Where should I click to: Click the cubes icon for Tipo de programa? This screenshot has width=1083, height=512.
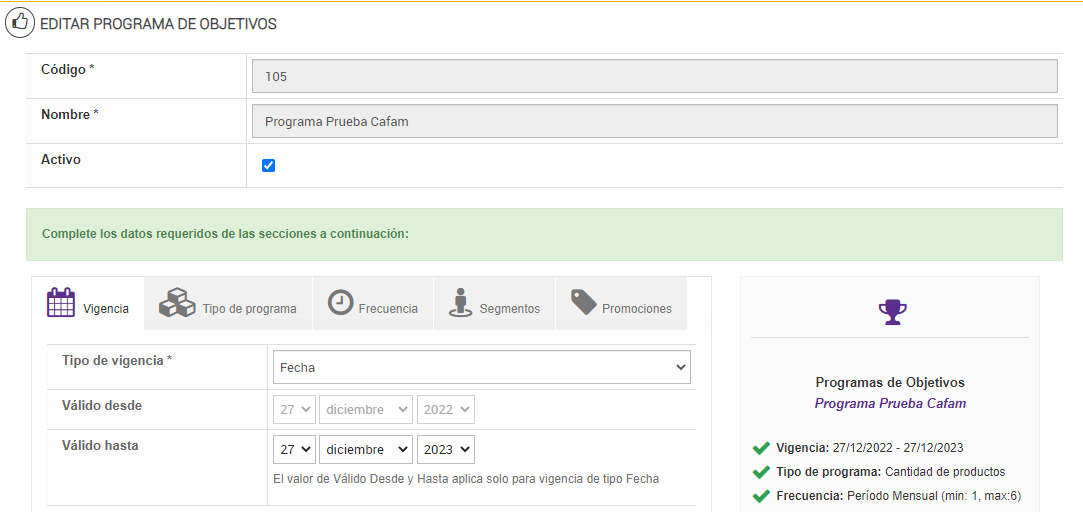(x=177, y=303)
